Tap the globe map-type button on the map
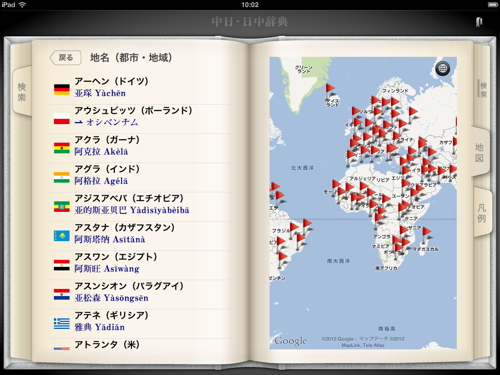 click(x=442, y=69)
